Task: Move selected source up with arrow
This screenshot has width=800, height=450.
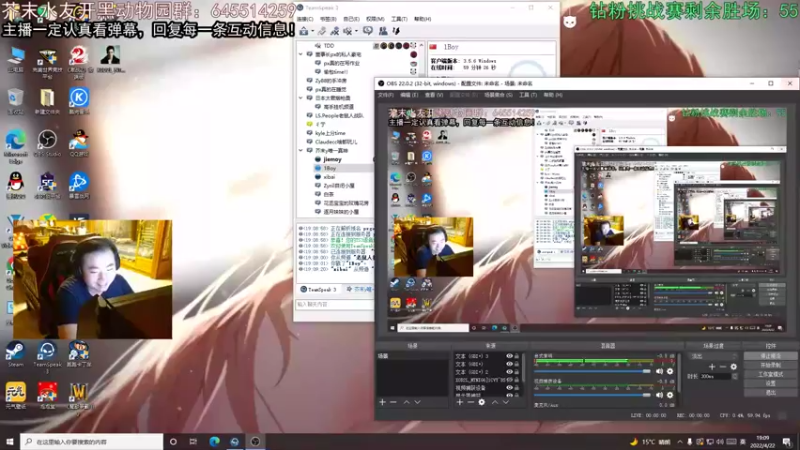Action: tap(495, 403)
